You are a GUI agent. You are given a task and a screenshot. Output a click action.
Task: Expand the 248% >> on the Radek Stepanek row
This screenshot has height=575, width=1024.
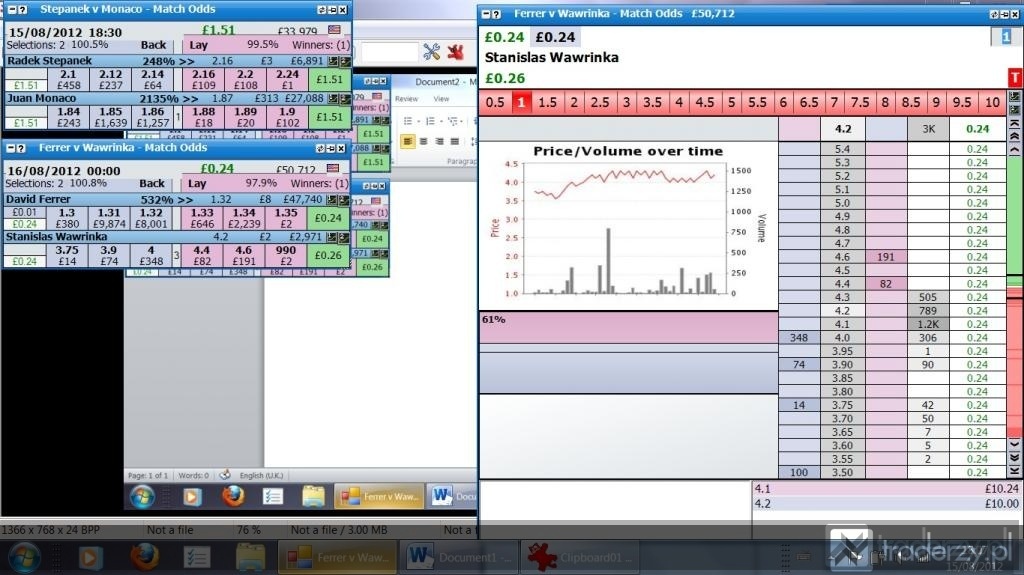(x=168, y=61)
